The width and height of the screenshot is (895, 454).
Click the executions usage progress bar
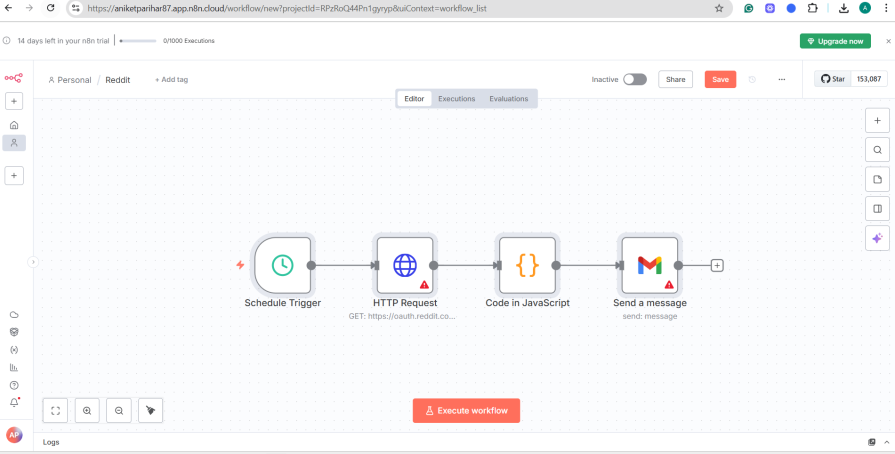138,41
